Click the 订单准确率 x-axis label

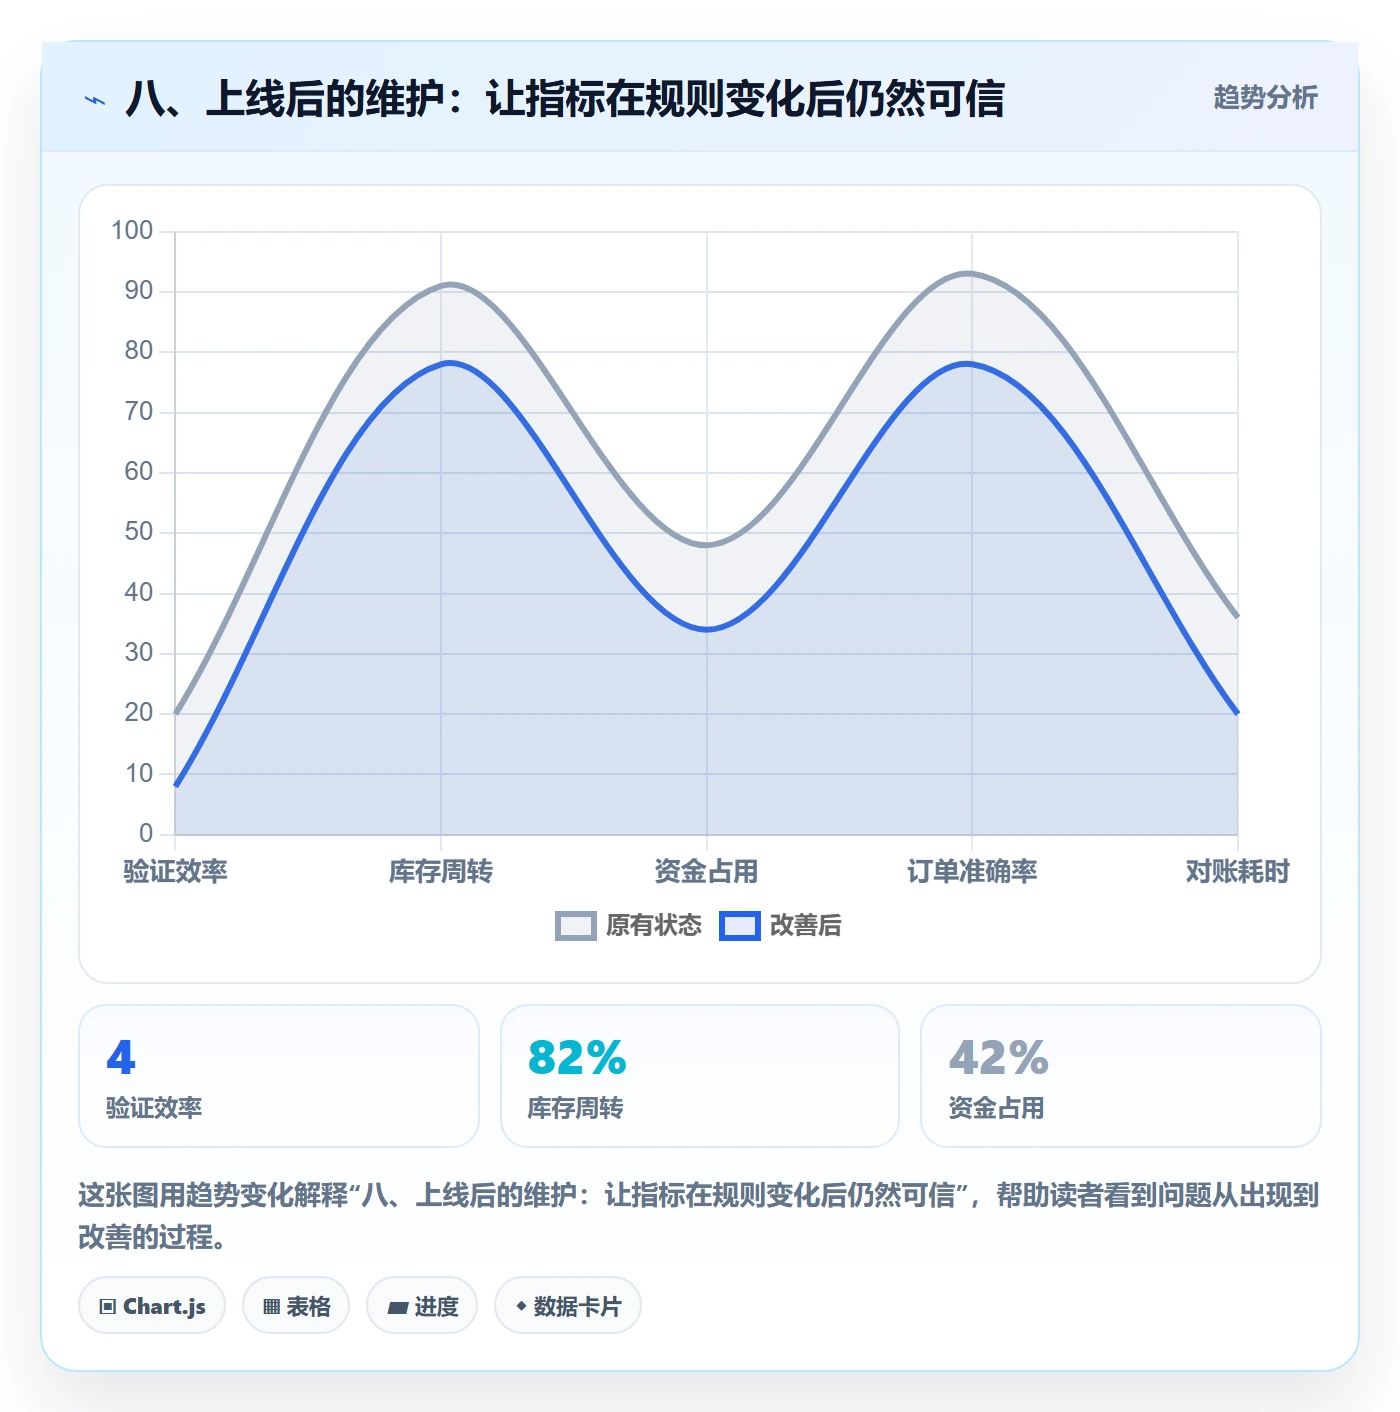click(972, 871)
